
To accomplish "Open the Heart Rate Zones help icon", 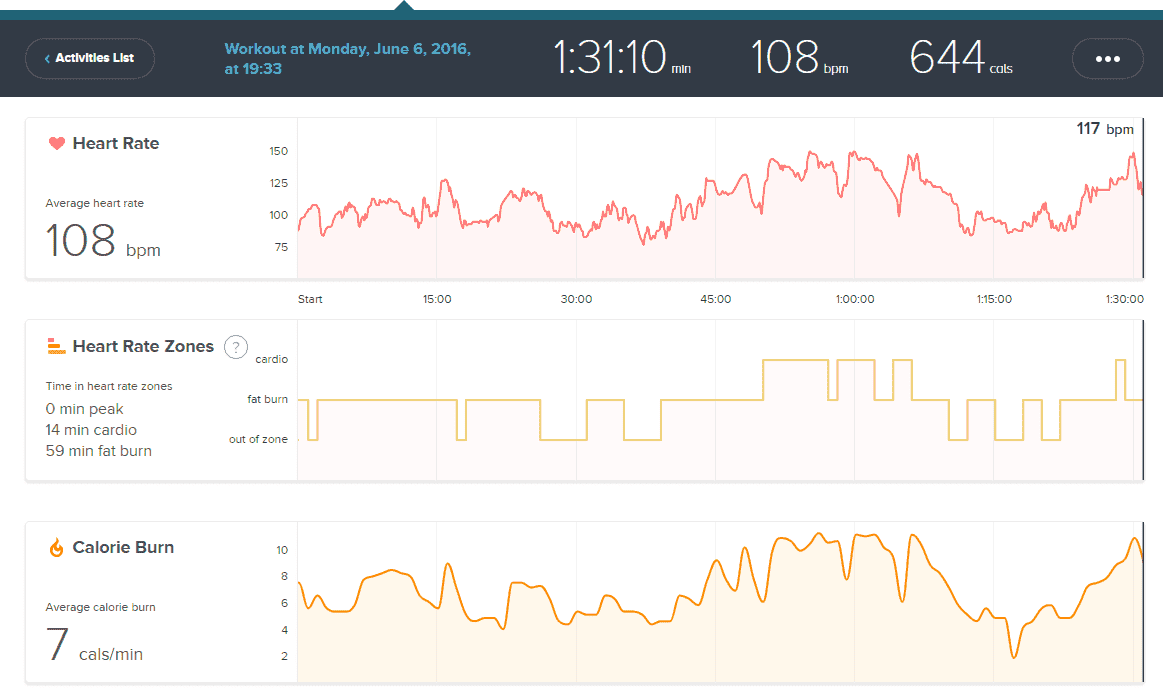I will click(x=235, y=347).
